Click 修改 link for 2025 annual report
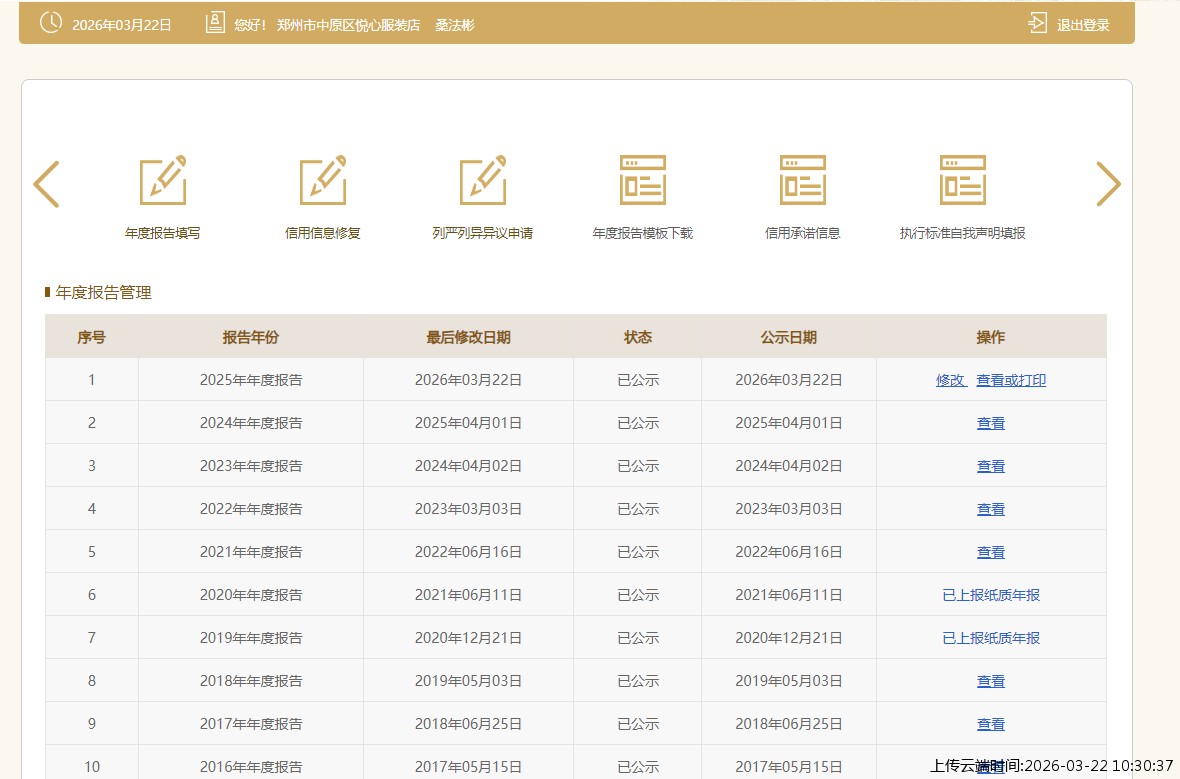The width and height of the screenshot is (1180, 779). click(950, 380)
